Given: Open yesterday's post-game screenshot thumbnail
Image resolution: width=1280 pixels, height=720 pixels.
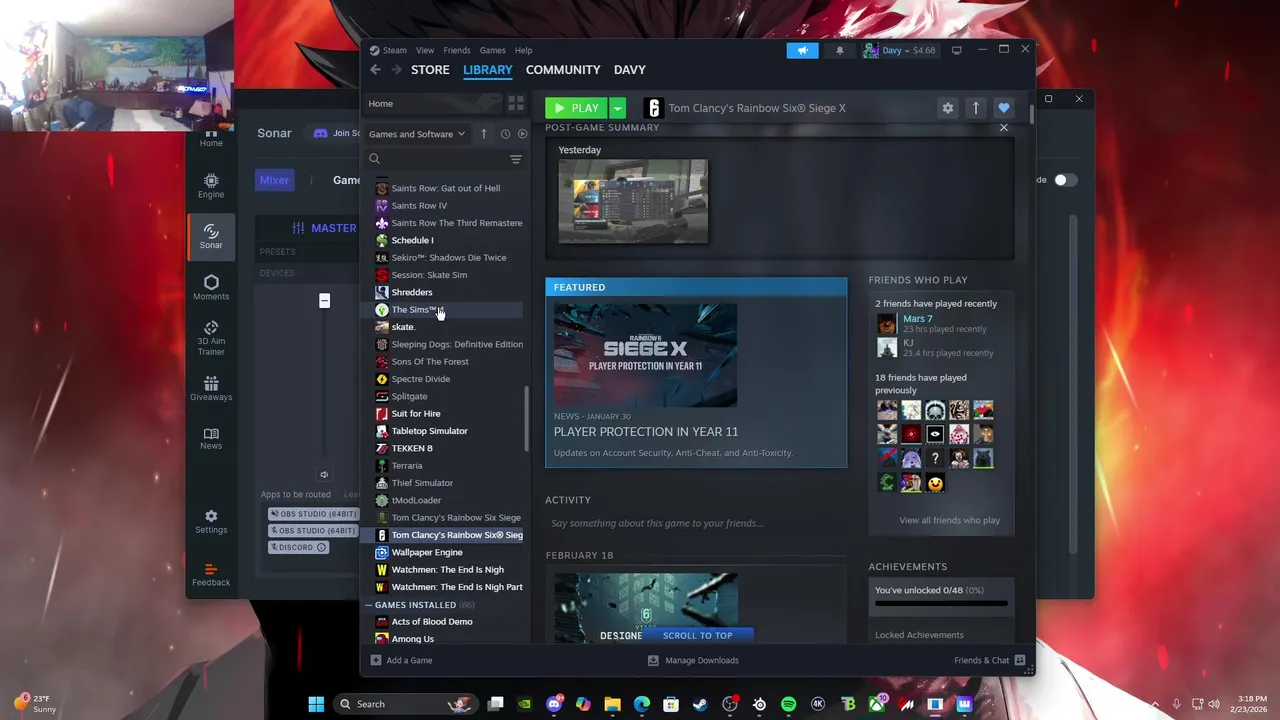Looking at the screenshot, I should pos(633,201).
